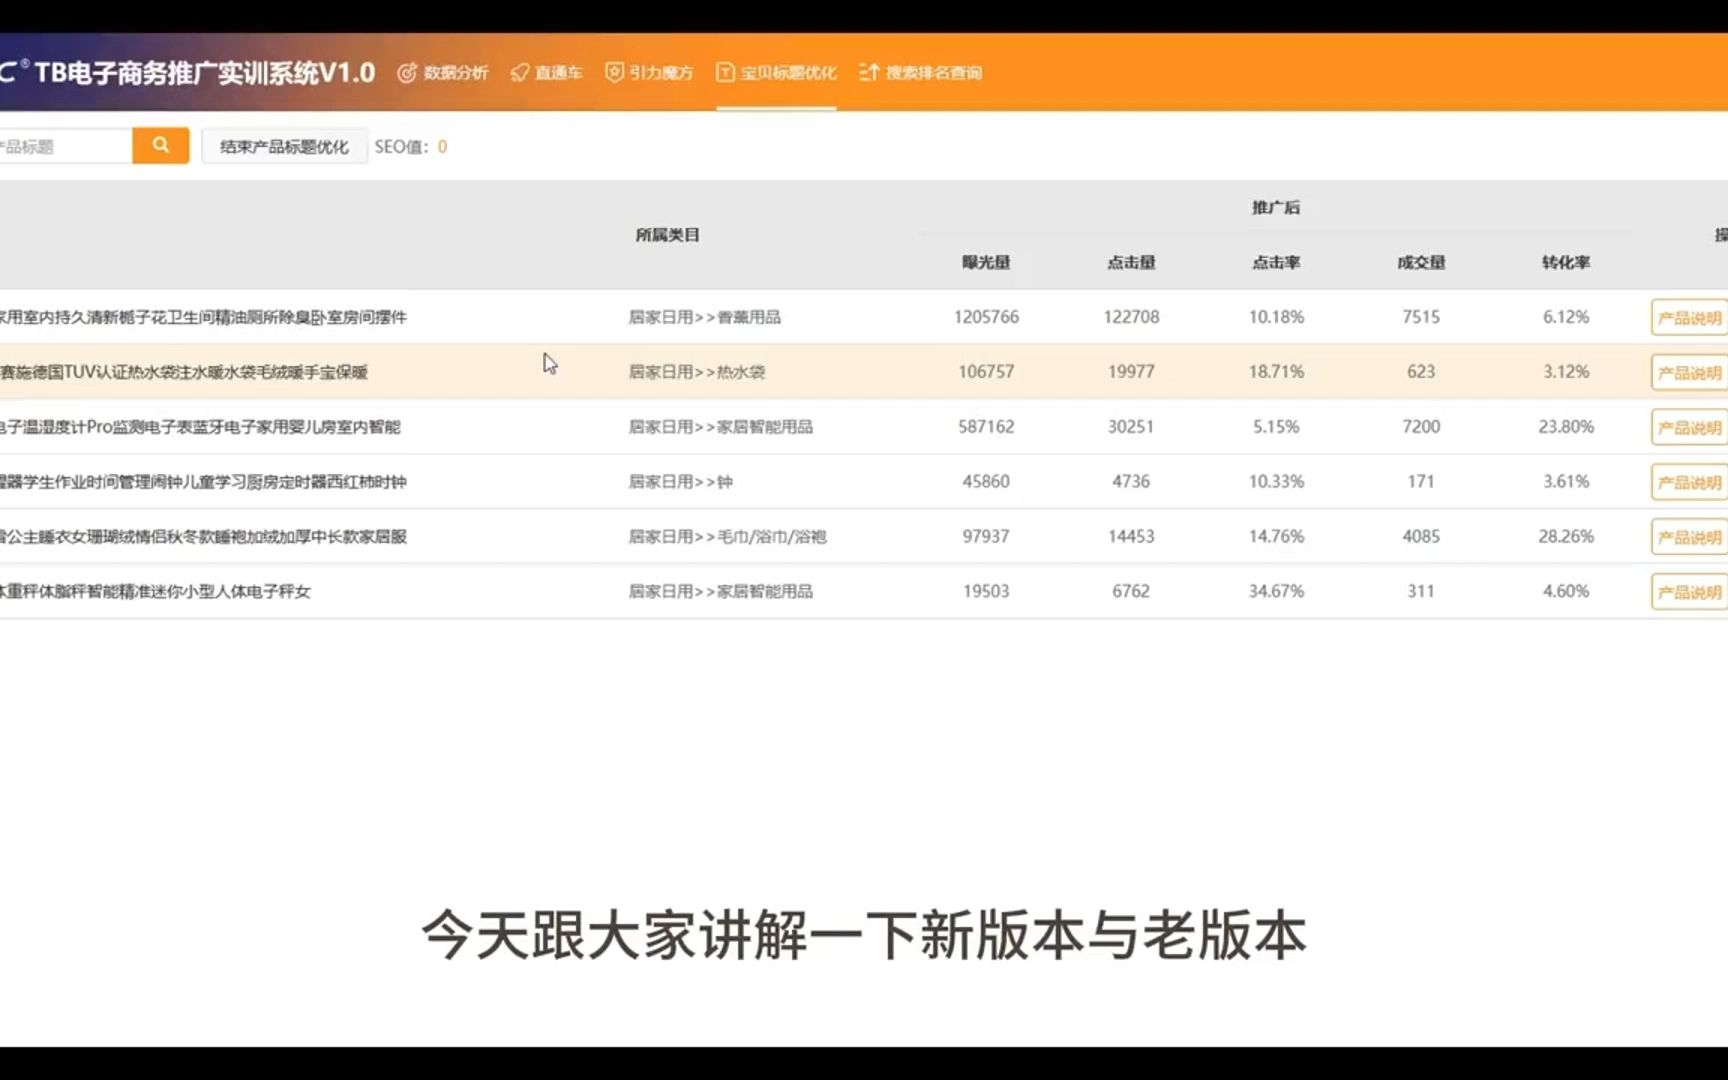Click the 直通车 rocket icon
Image resolution: width=1728 pixels, height=1080 pixels.
[520, 73]
